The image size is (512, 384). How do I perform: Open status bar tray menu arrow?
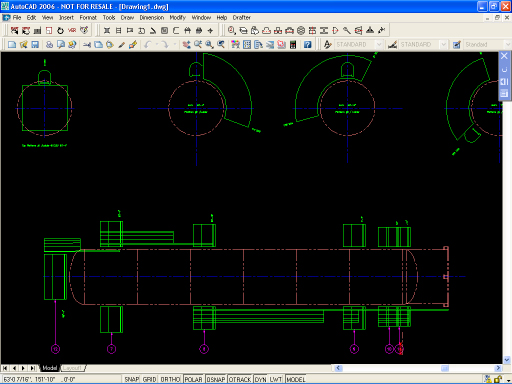pyautogui.click(x=508, y=380)
